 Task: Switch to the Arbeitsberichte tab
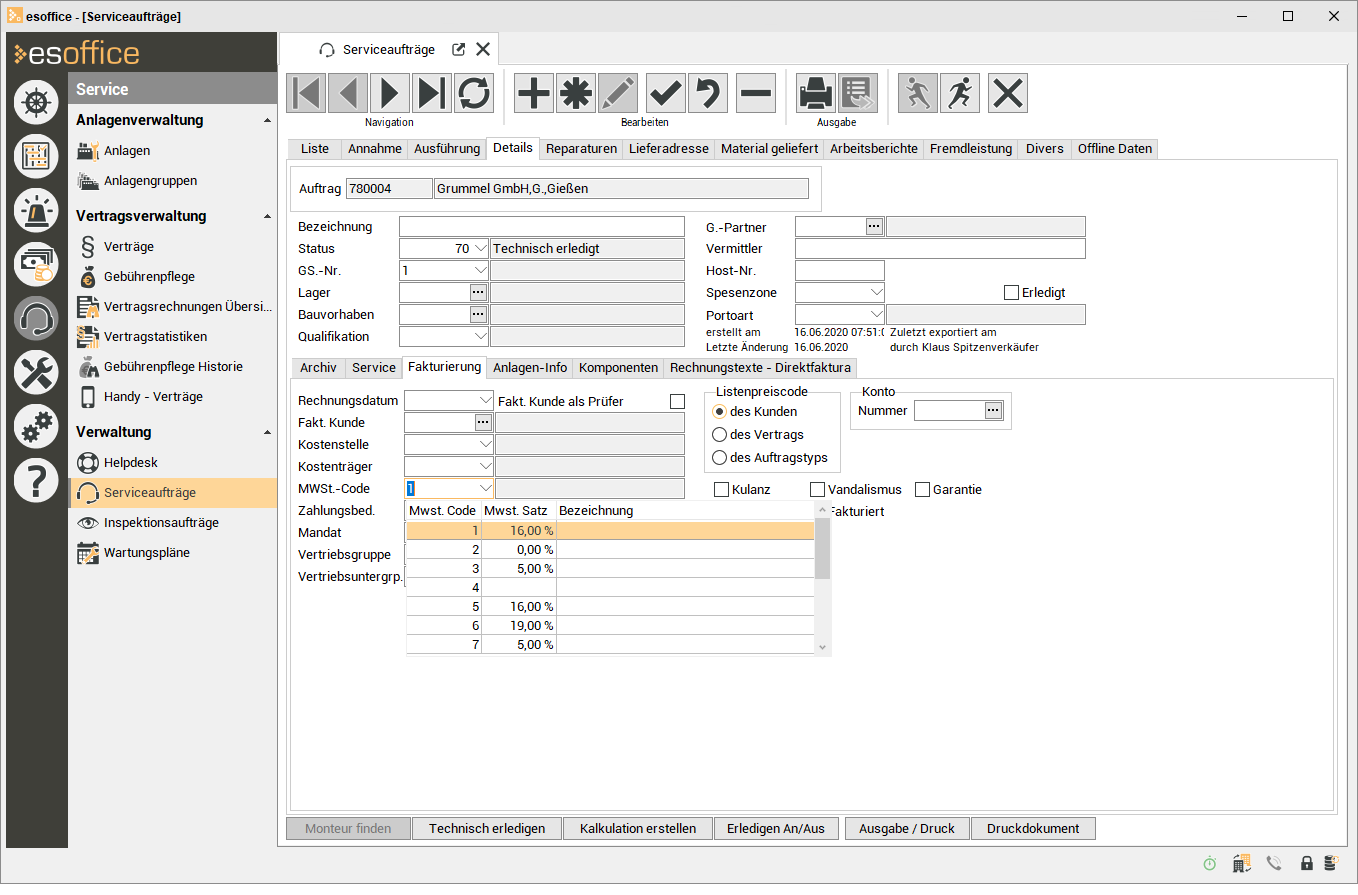click(874, 148)
